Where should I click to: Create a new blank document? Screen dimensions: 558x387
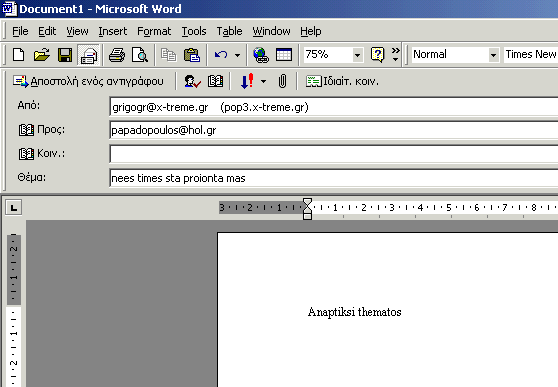[x=19, y=55]
